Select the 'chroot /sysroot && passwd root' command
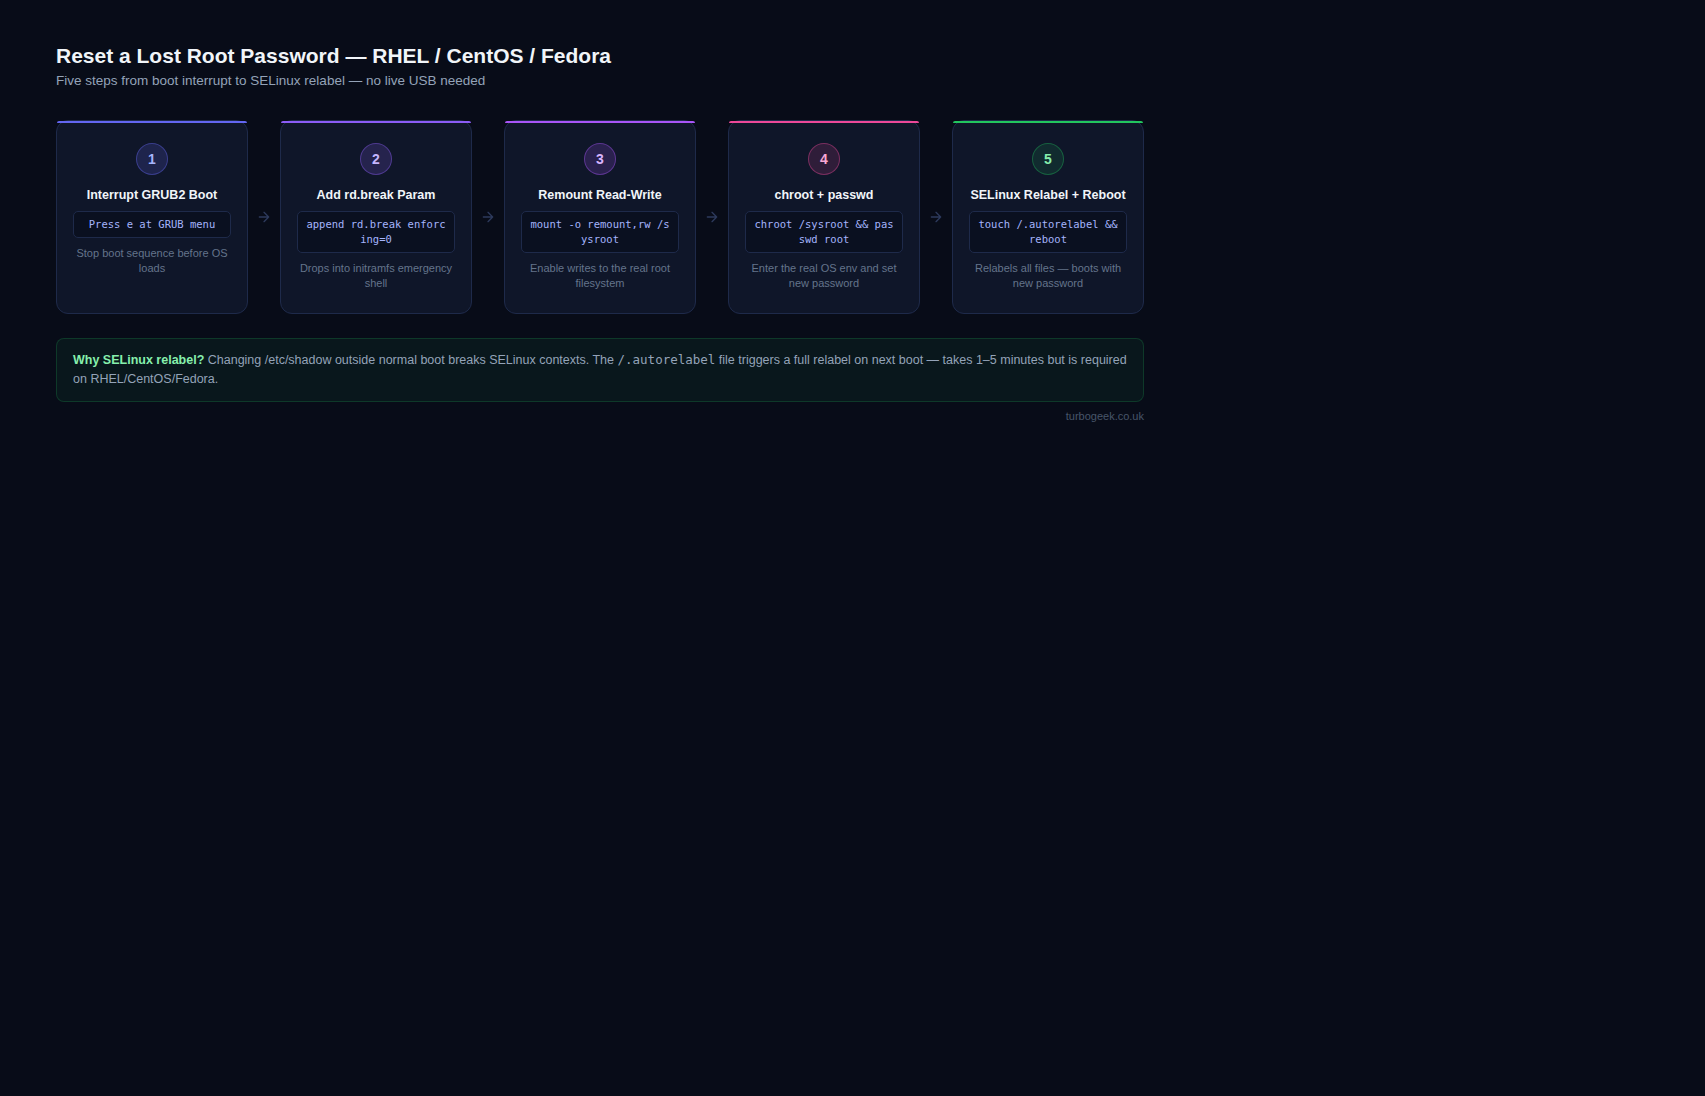Image resolution: width=1705 pixels, height=1096 pixels. [824, 232]
